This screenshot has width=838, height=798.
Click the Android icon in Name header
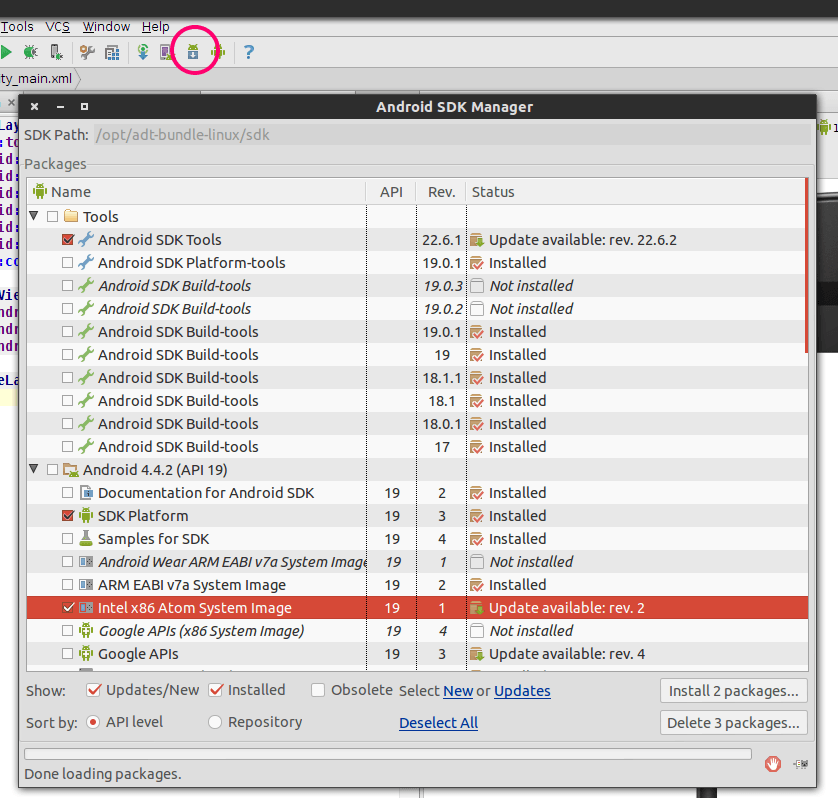pos(40,191)
